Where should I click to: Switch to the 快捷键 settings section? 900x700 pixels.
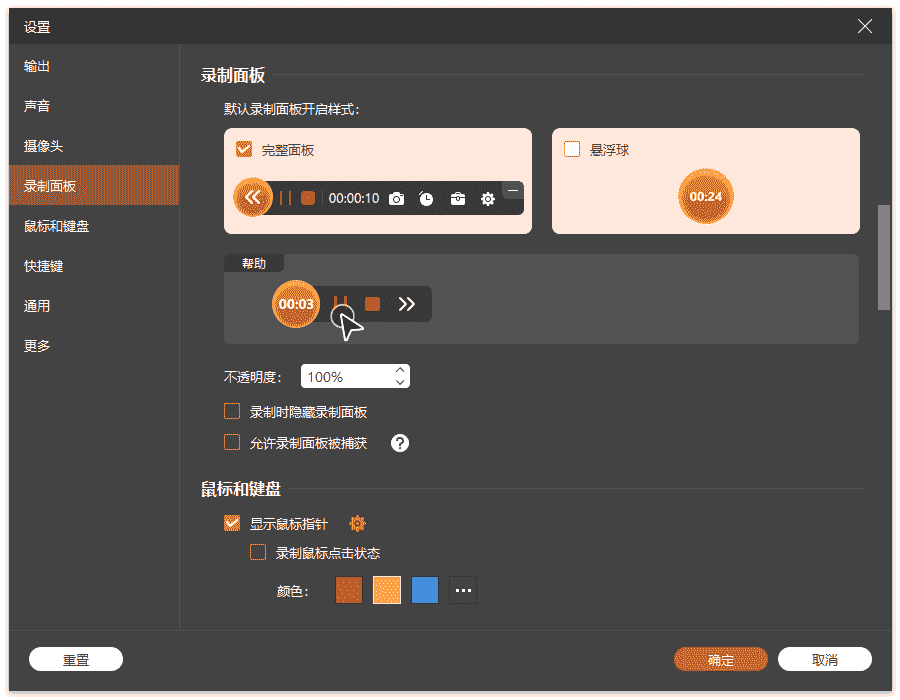point(44,266)
